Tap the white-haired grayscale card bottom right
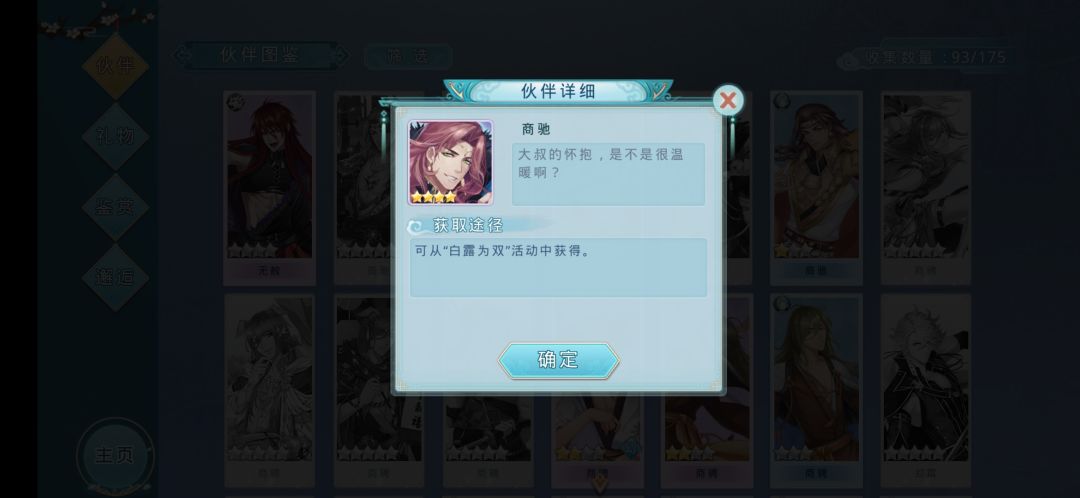This screenshot has height=498, width=1080. (x=926, y=391)
